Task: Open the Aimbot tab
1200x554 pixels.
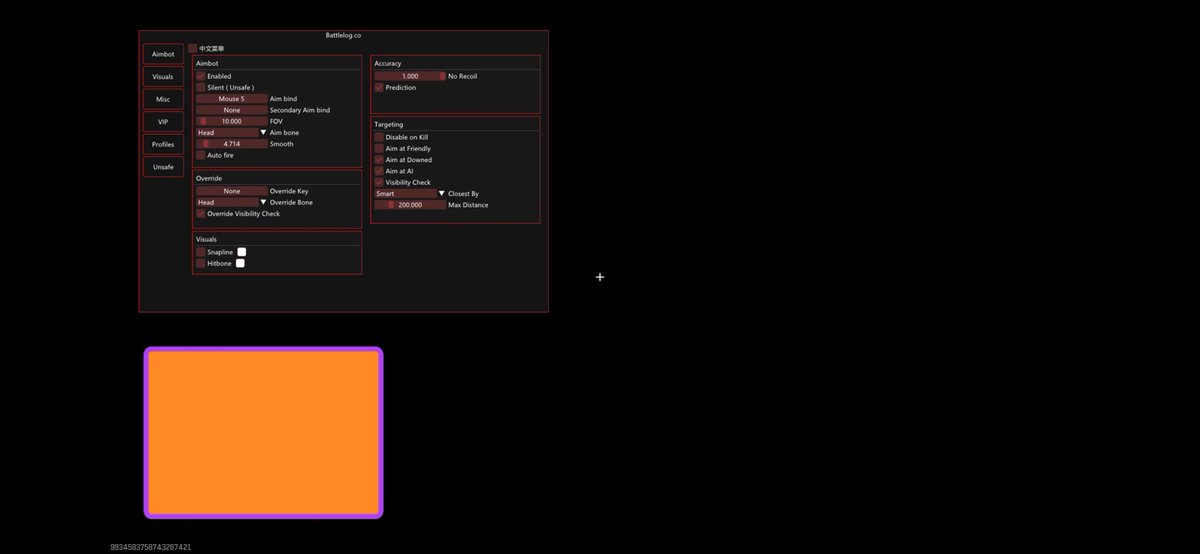Action: coord(163,54)
